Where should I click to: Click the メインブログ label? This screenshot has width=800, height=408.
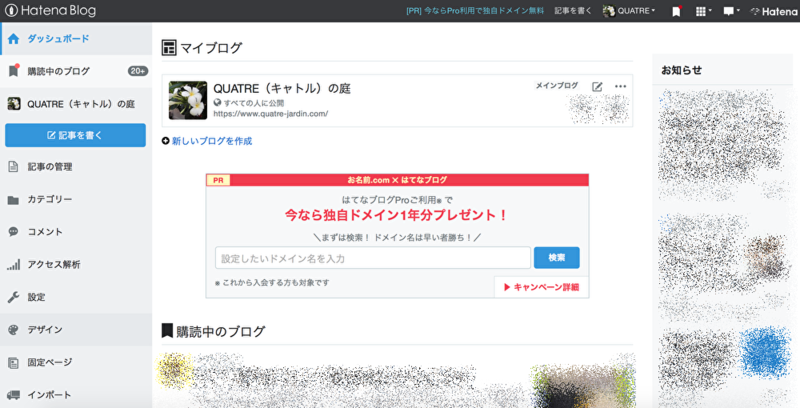coord(557,86)
